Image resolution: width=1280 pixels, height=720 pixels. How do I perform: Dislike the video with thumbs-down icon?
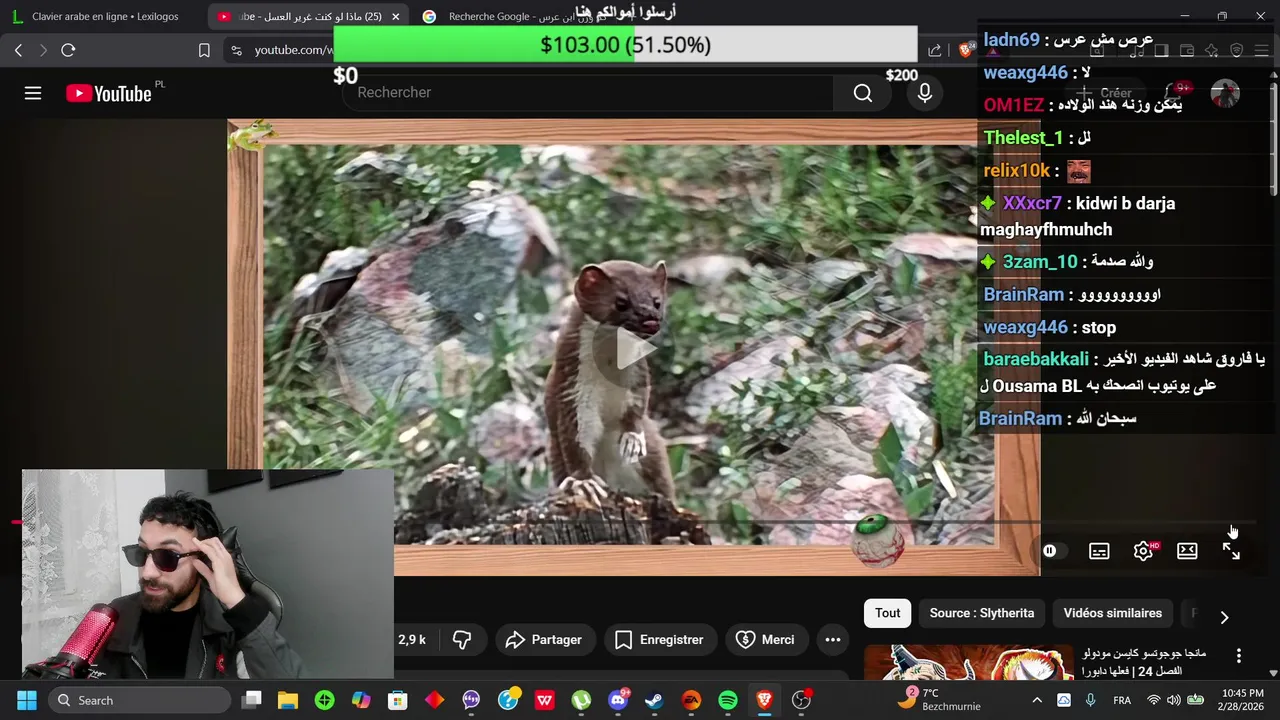(462, 640)
